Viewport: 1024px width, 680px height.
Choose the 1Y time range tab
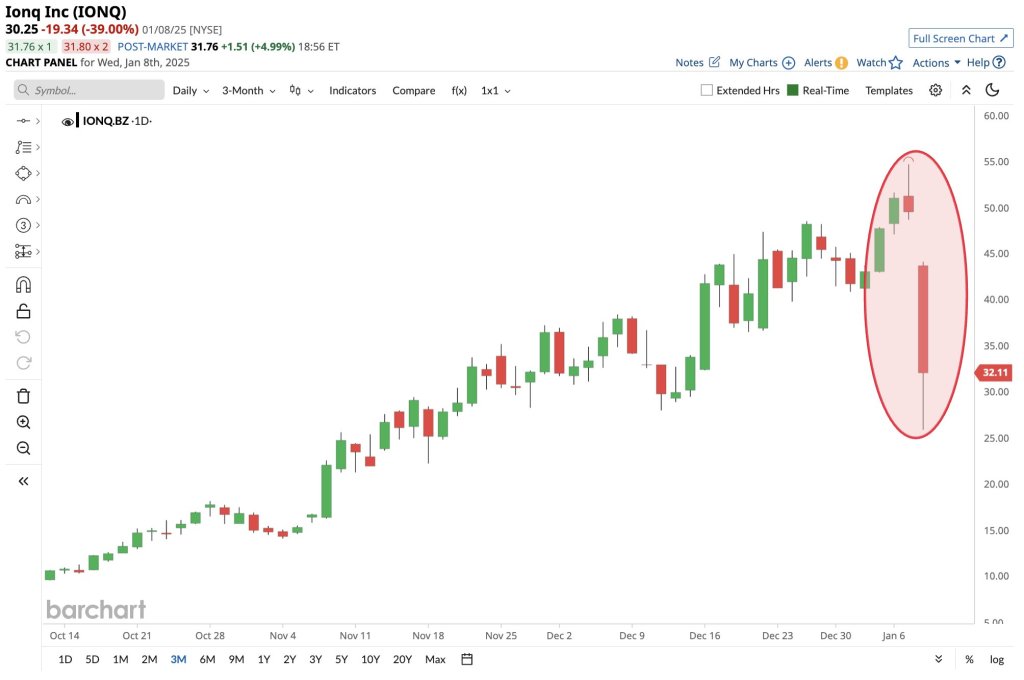pos(263,659)
